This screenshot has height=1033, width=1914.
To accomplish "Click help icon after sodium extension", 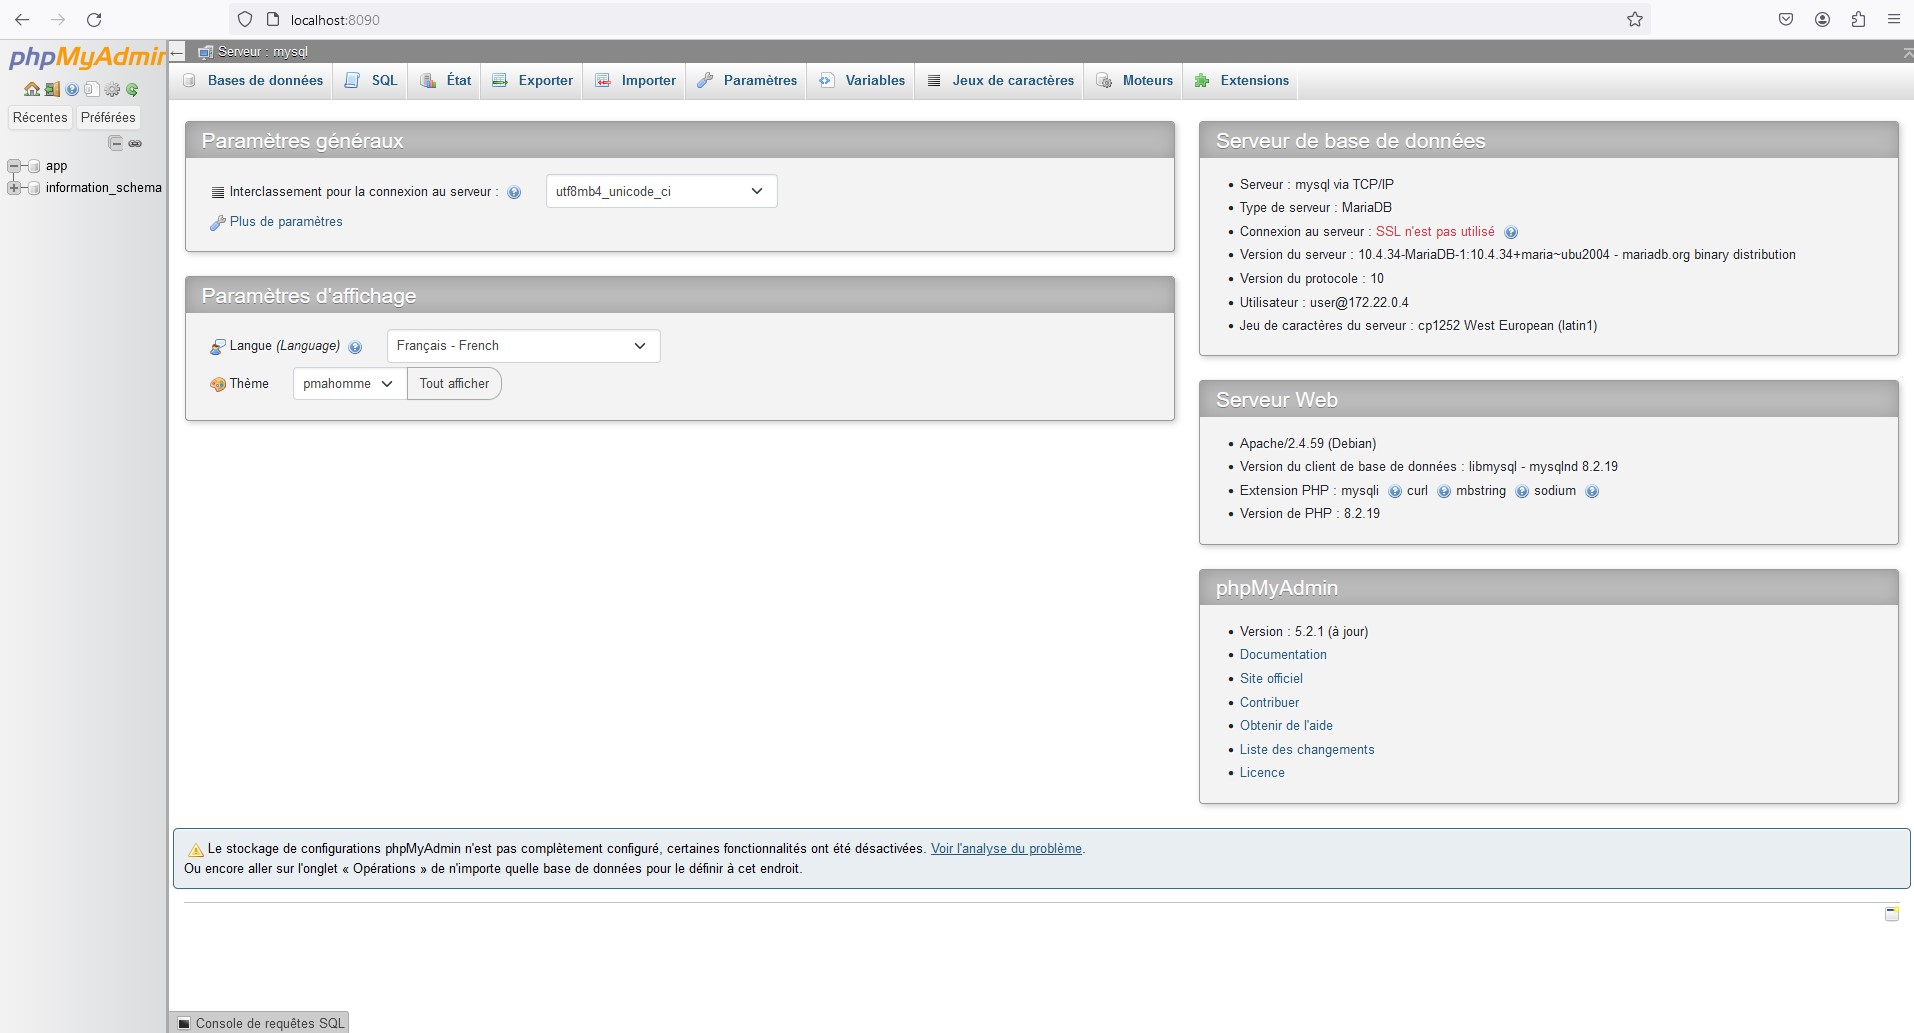I will [x=1592, y=491].
